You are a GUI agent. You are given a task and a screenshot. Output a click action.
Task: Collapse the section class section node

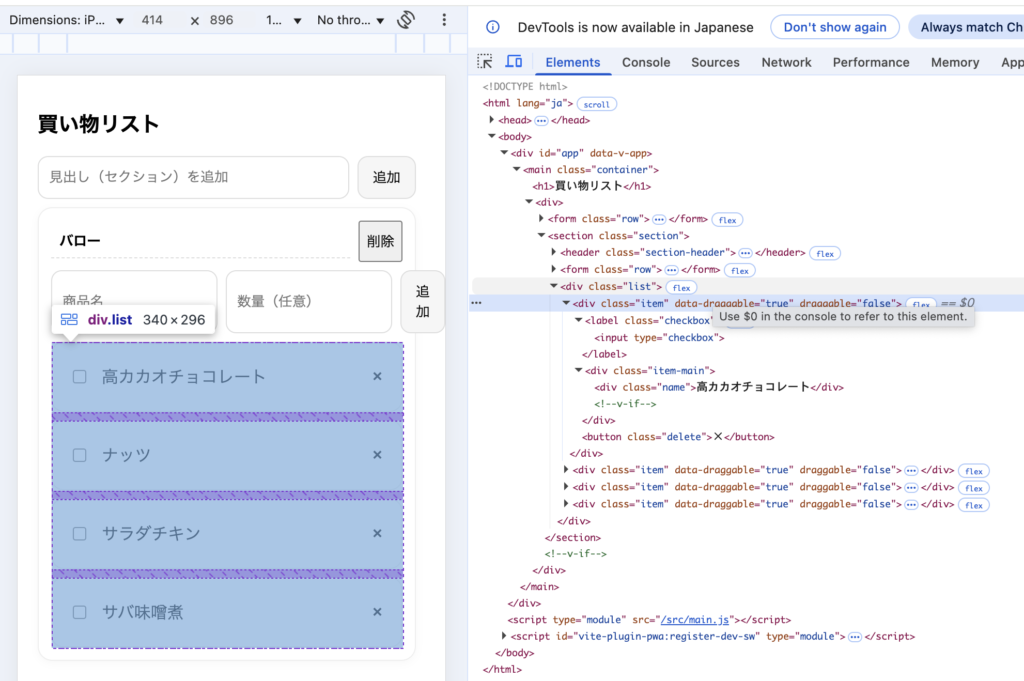[x=541, y=235]
